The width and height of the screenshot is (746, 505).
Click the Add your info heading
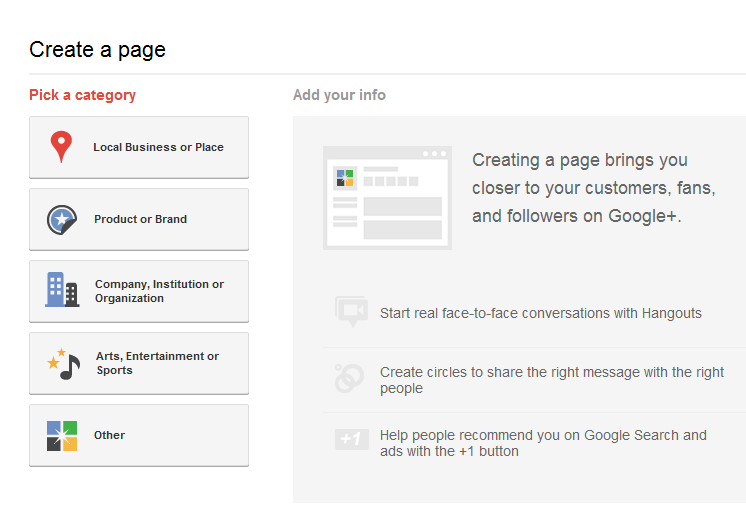tap(339, 95)
